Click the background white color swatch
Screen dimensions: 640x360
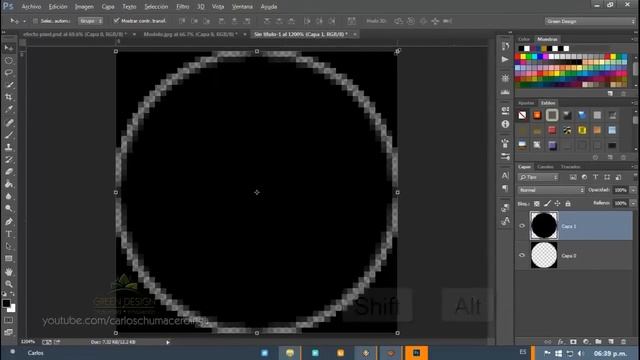(12, 309)
